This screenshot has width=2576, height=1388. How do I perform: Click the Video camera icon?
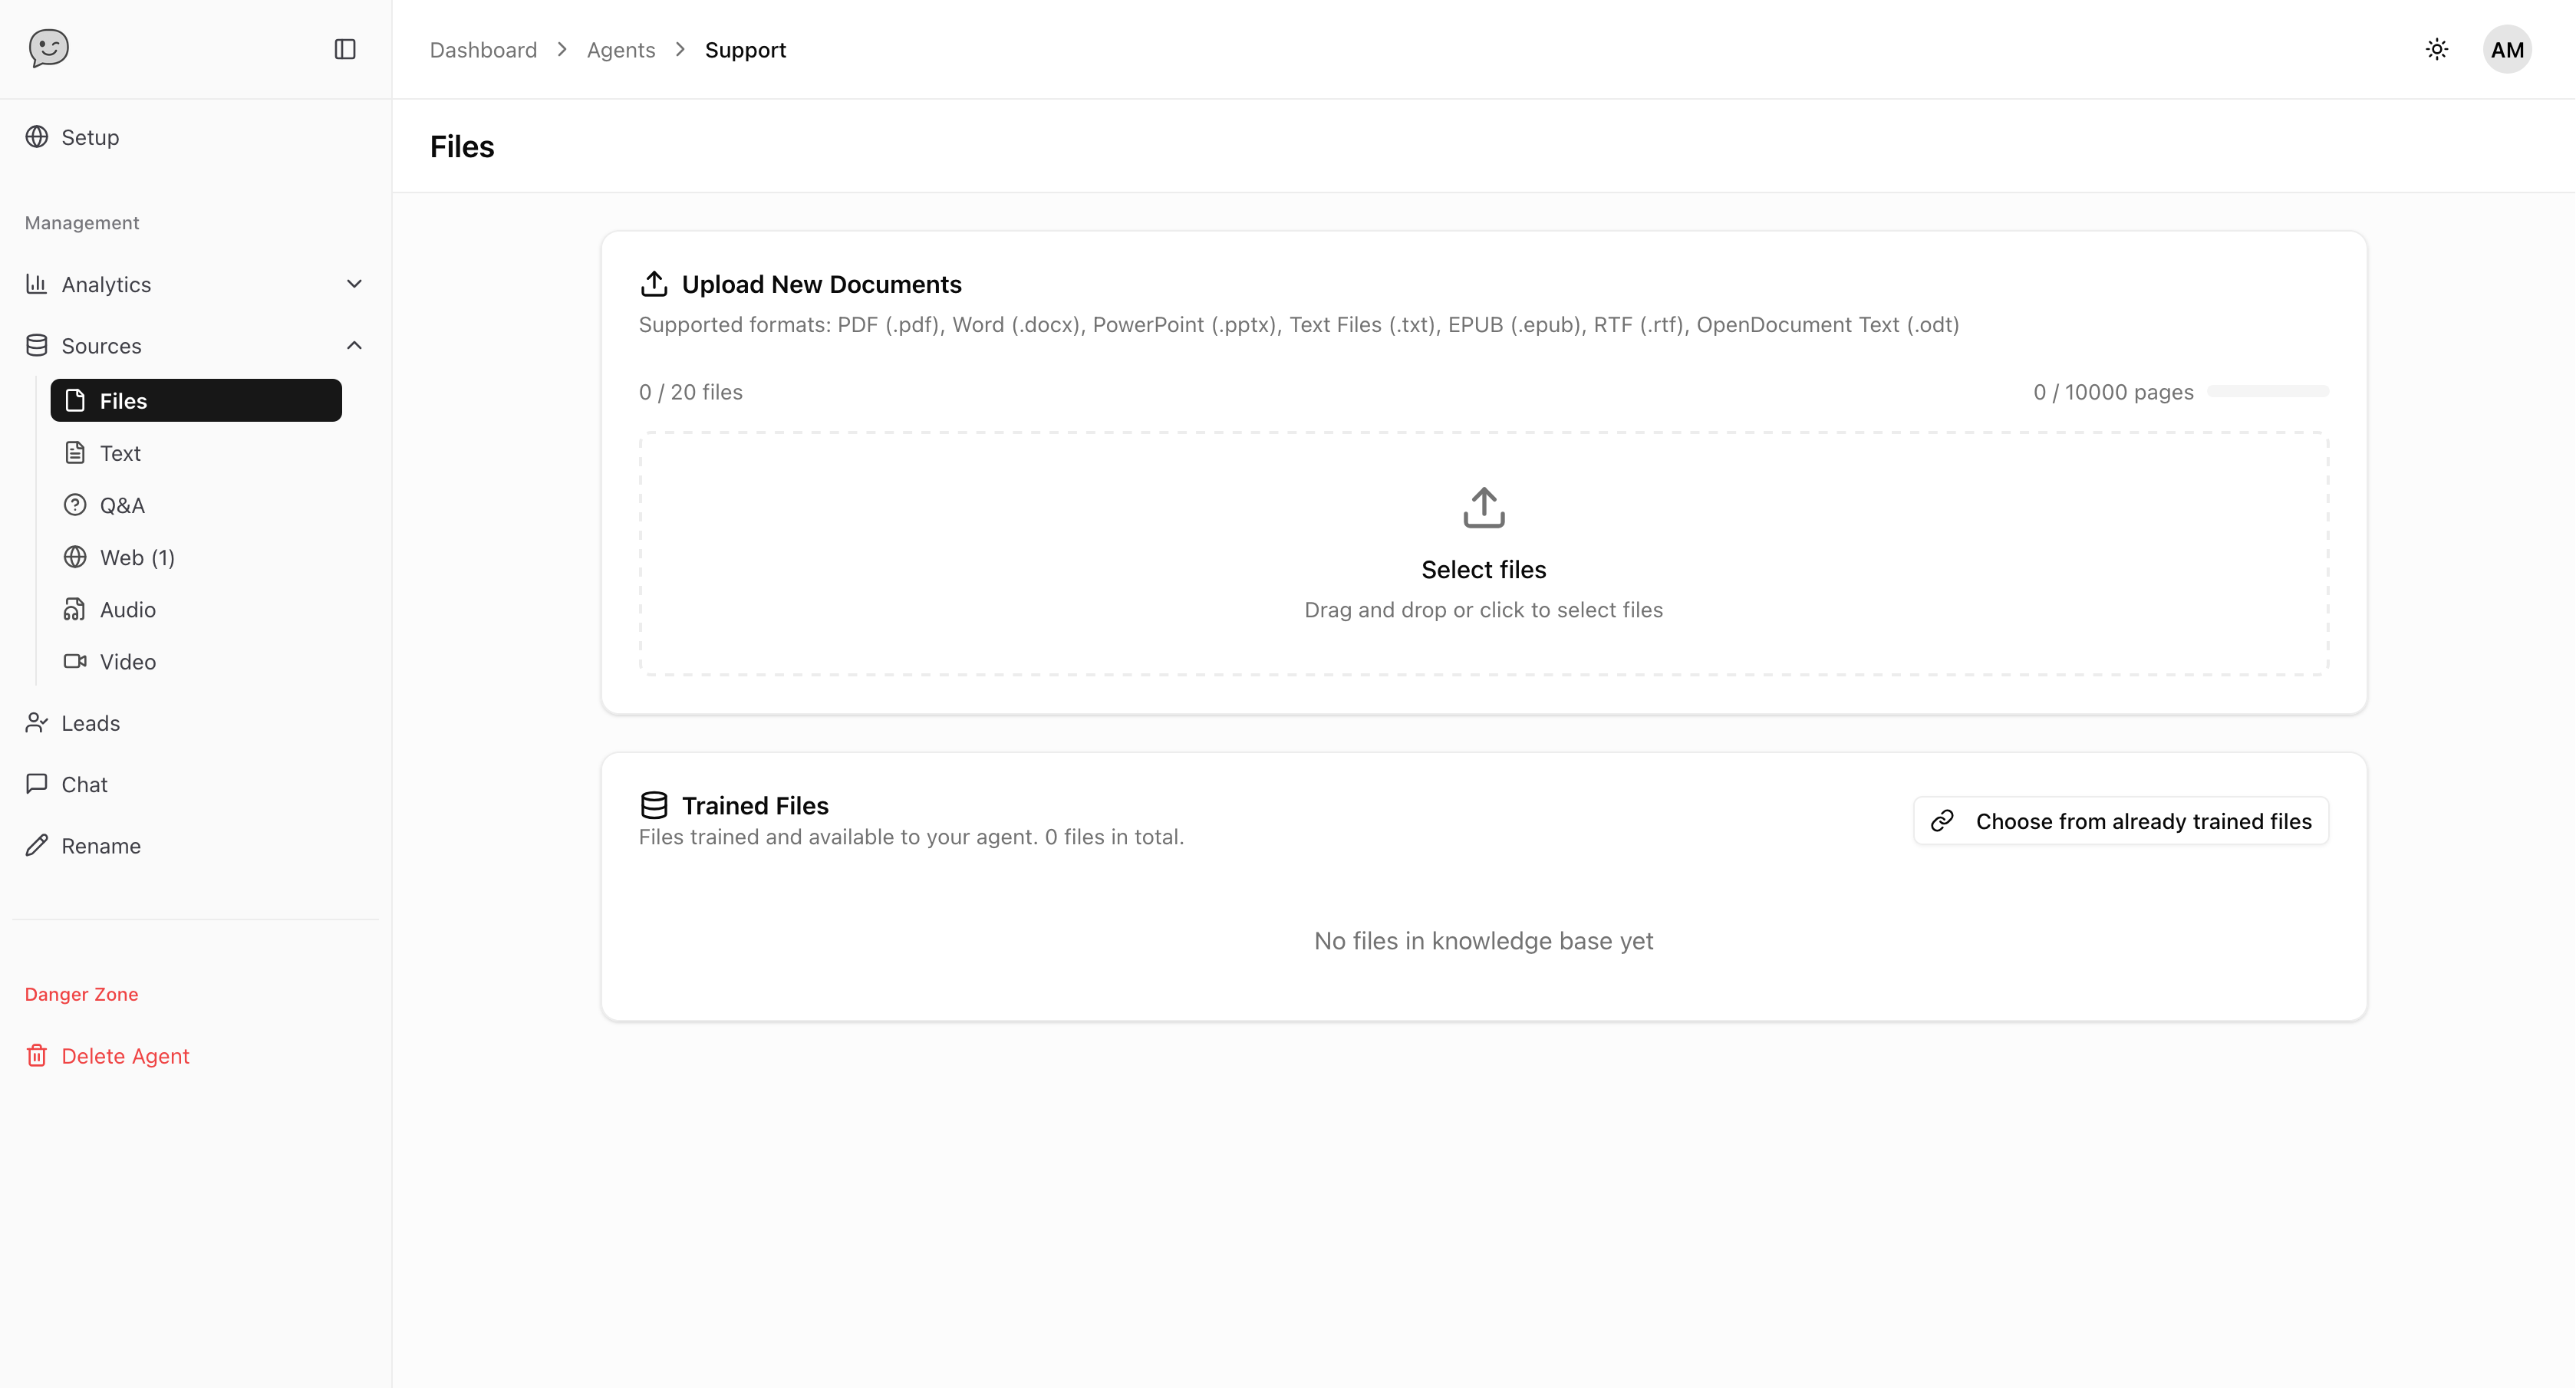[x=75, y=661]
